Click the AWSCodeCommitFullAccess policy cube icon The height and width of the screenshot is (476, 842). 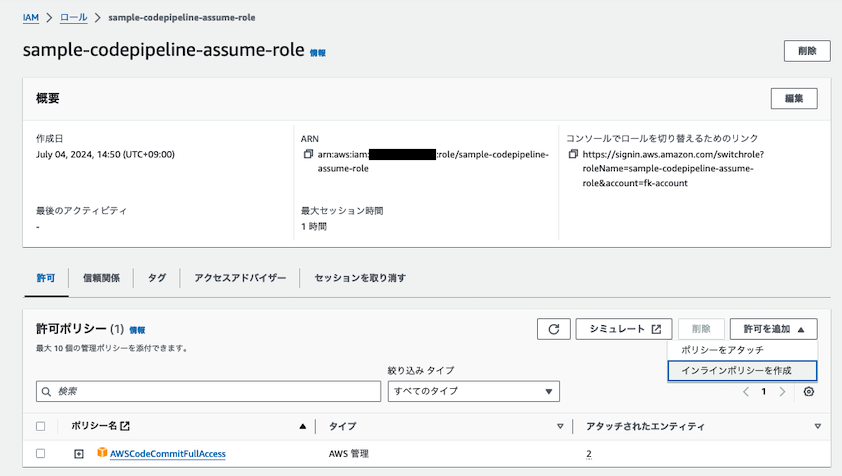(x=102, y=454)
